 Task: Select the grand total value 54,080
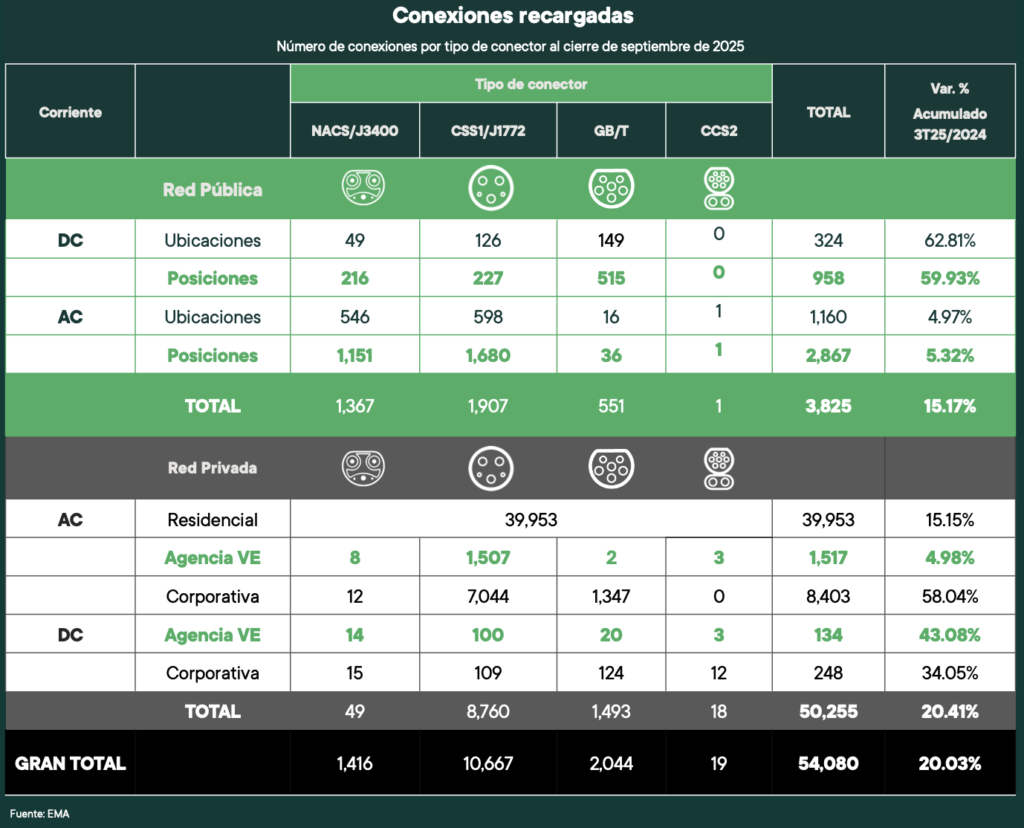coord(827,763)
